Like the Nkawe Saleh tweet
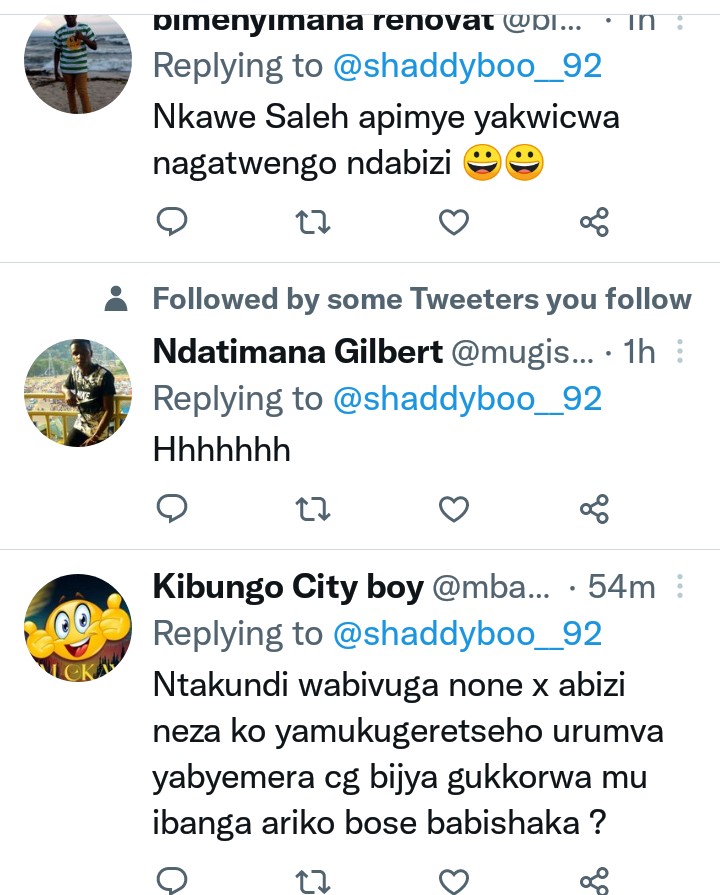Screen dimensions: 720x895 [454, 222]
